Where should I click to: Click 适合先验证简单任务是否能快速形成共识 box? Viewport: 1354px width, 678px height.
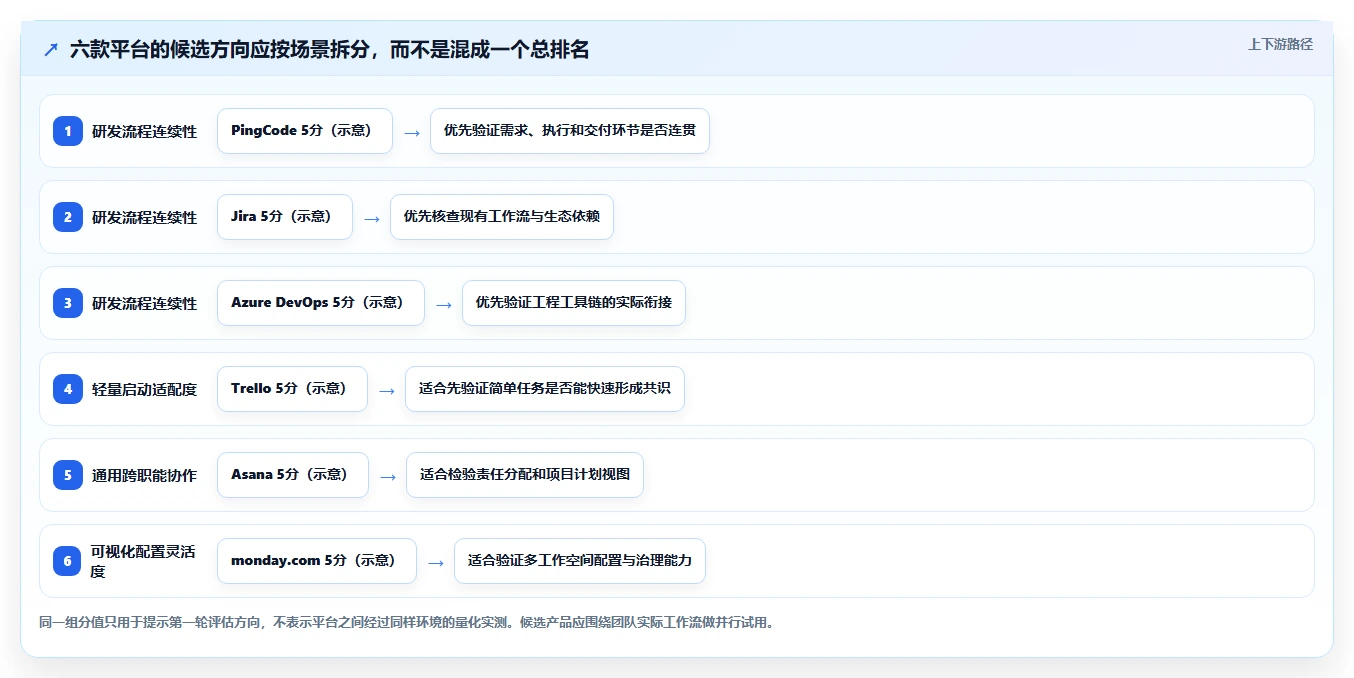click(545, 389)
